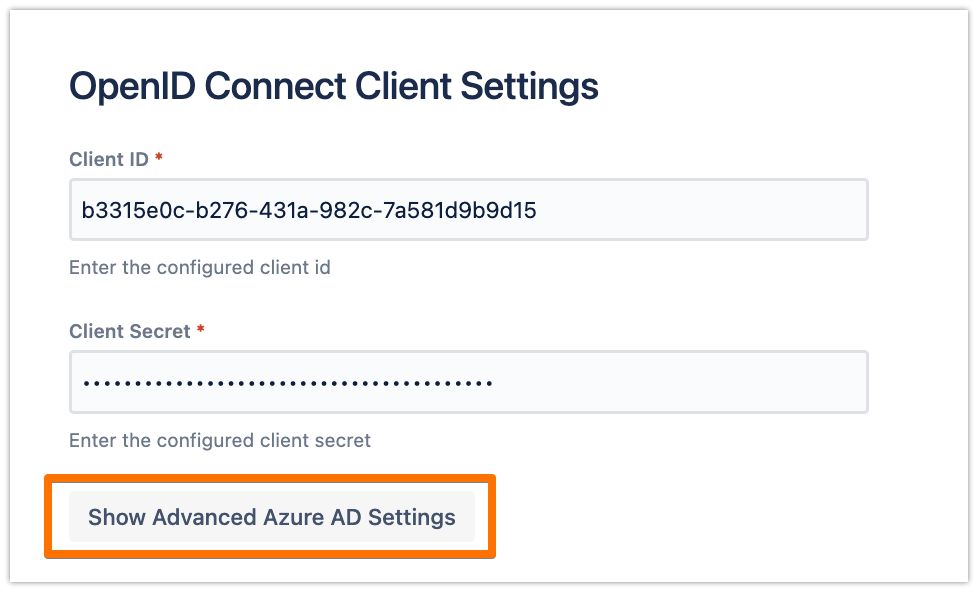This screenshot has width=978, height=592.
Task: Expand the advanced Azure AD settings section
Action: (271, 517)
